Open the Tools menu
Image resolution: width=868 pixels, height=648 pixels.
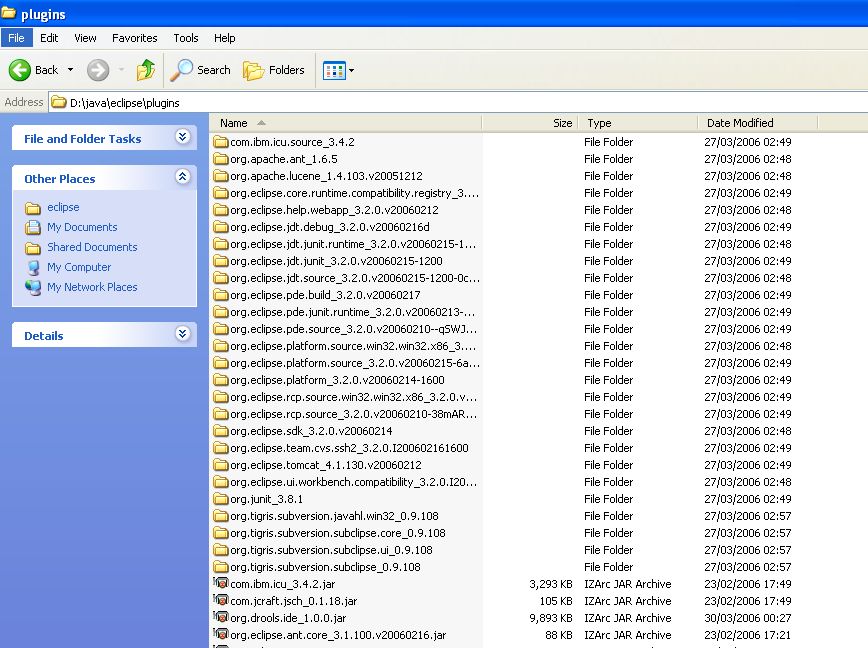(x=186, y=38)
